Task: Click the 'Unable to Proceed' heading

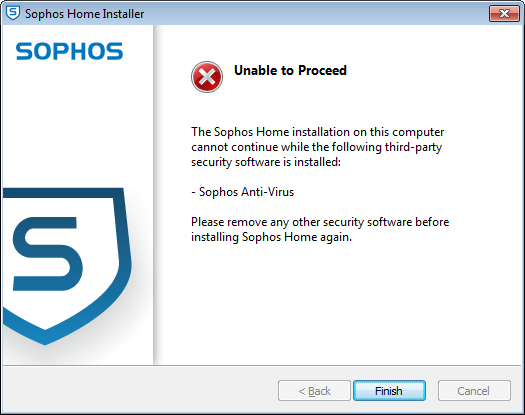Action: 290,70
